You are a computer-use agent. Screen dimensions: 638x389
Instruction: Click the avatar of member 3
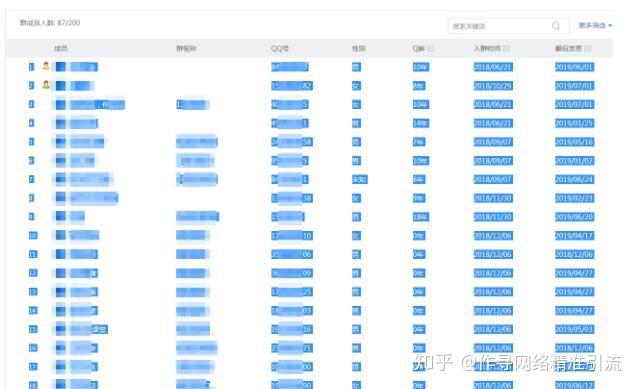point(60,105)
